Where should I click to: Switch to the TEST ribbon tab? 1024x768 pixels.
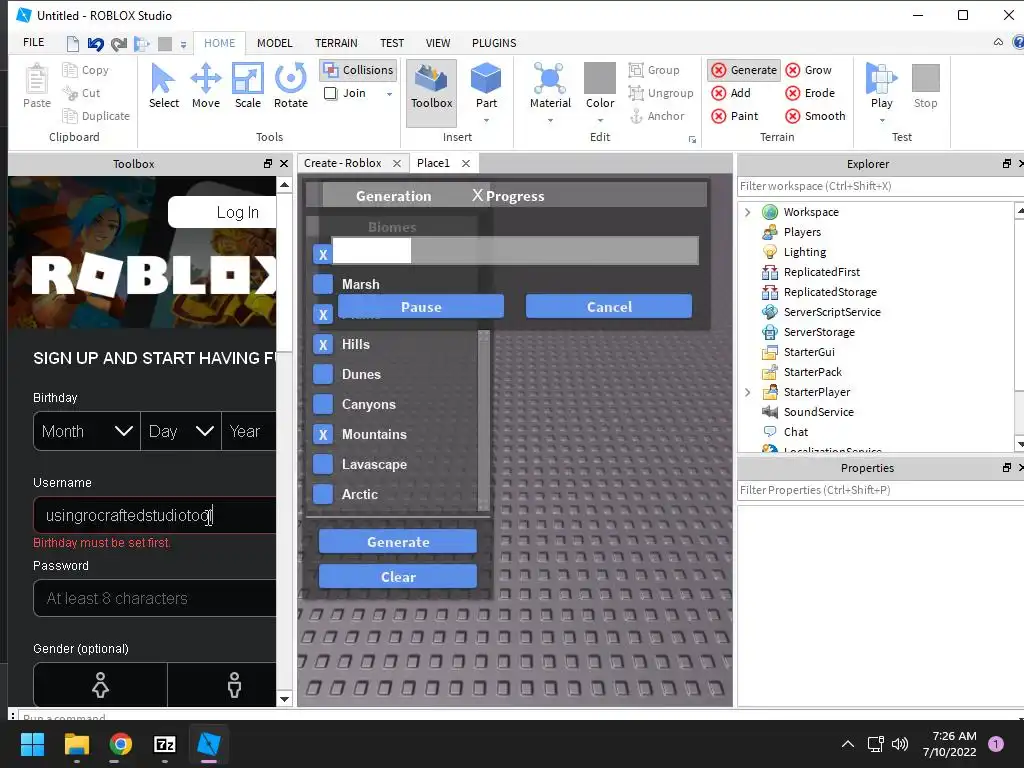392,43
